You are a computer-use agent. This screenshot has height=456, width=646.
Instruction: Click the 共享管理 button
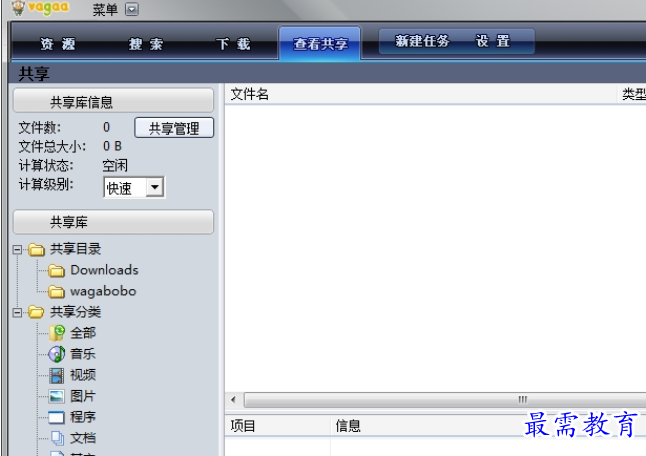[174, 128]
